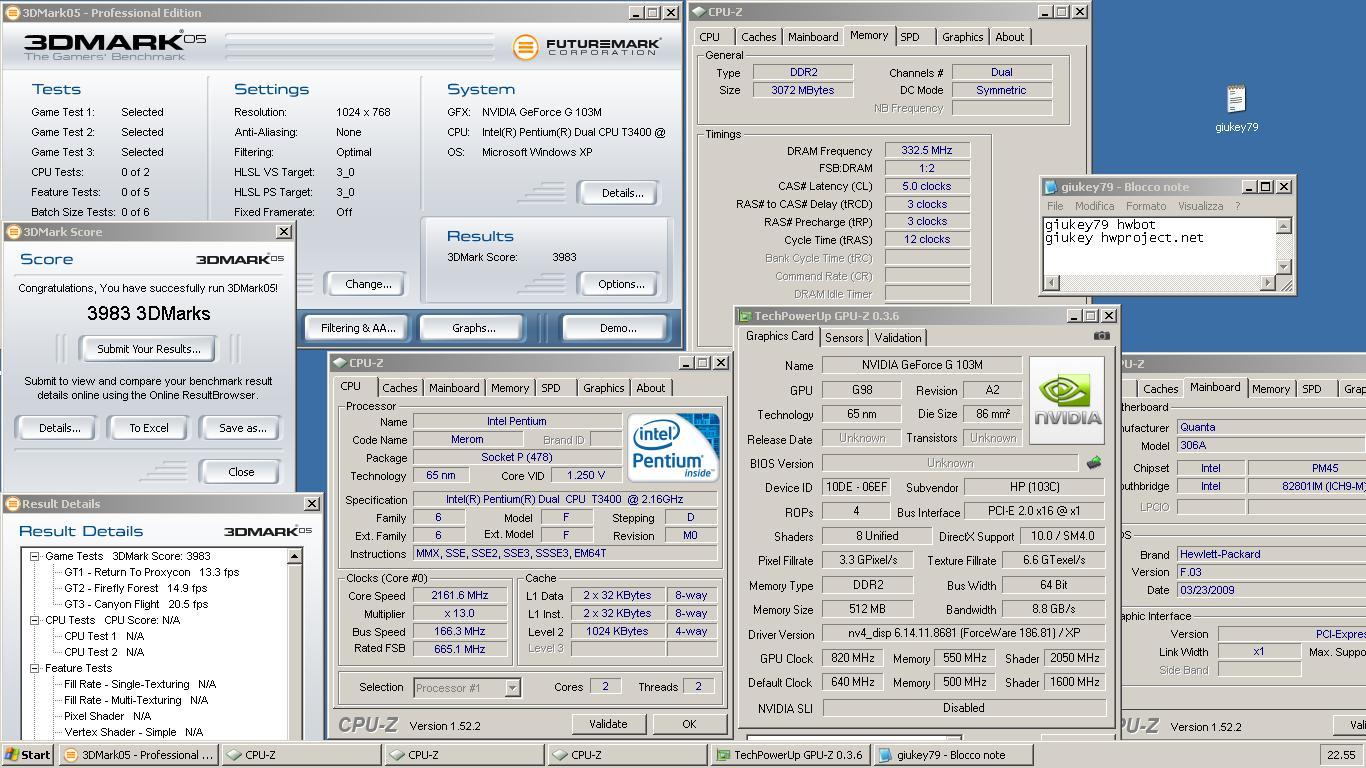The height and width of the screenshot is (768, 1366).
Task: Click the GPU-Z title bar icon
Action: point(745,316)
